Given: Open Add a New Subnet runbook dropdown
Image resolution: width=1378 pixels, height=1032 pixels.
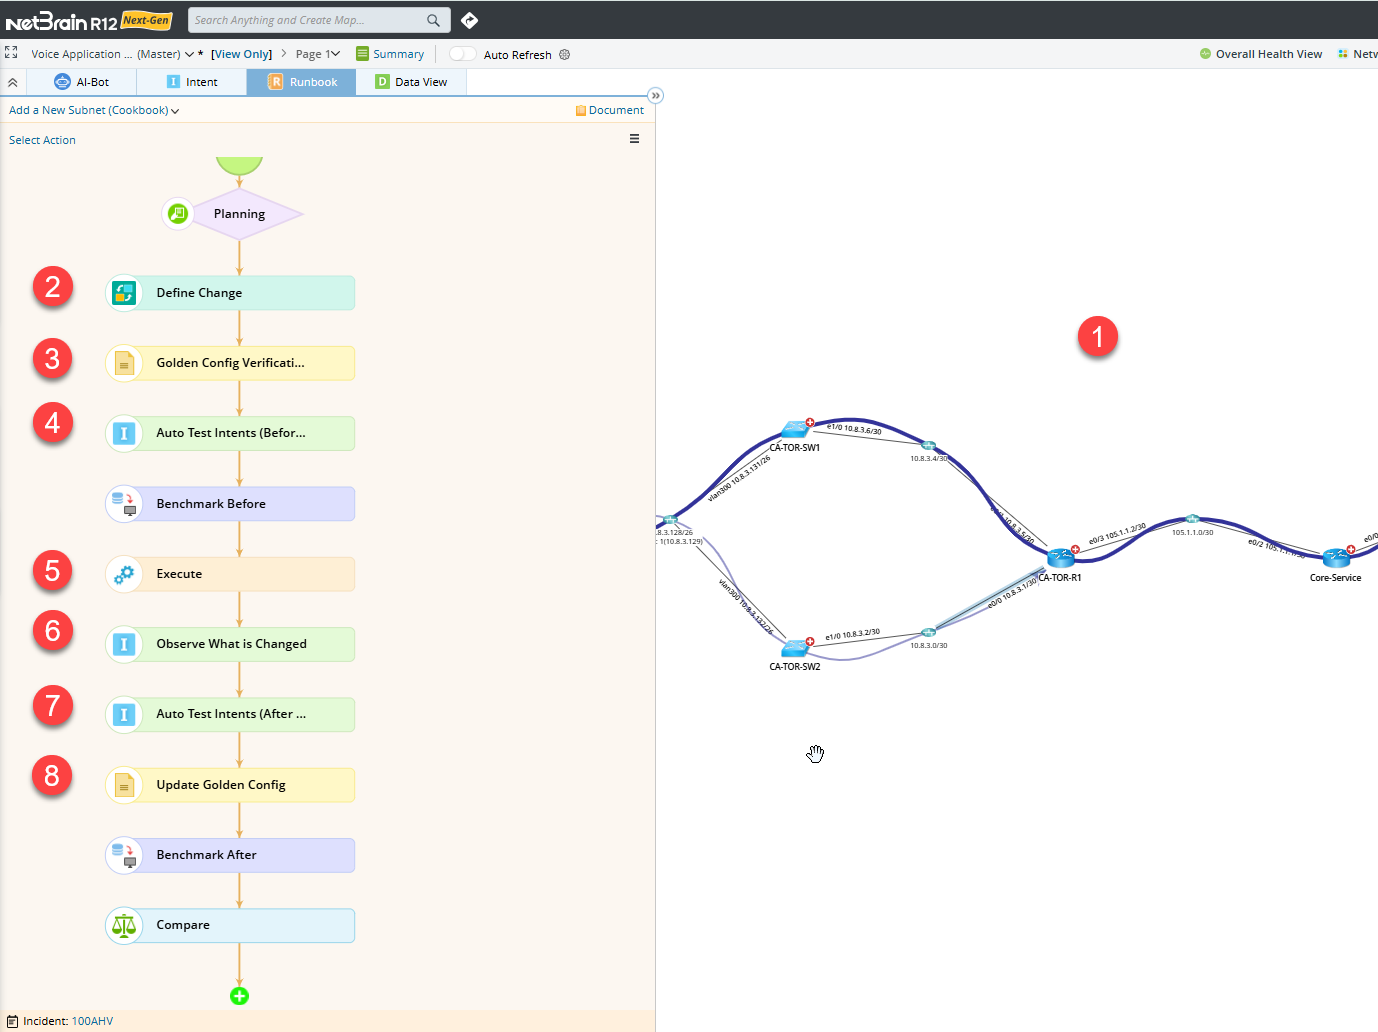Looking at the screenshot, I should tap(94, 111).
